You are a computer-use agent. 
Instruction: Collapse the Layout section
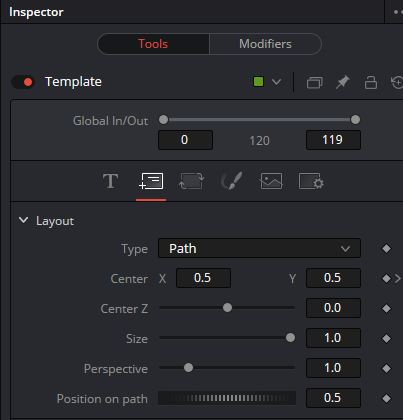tap(23, 220)
